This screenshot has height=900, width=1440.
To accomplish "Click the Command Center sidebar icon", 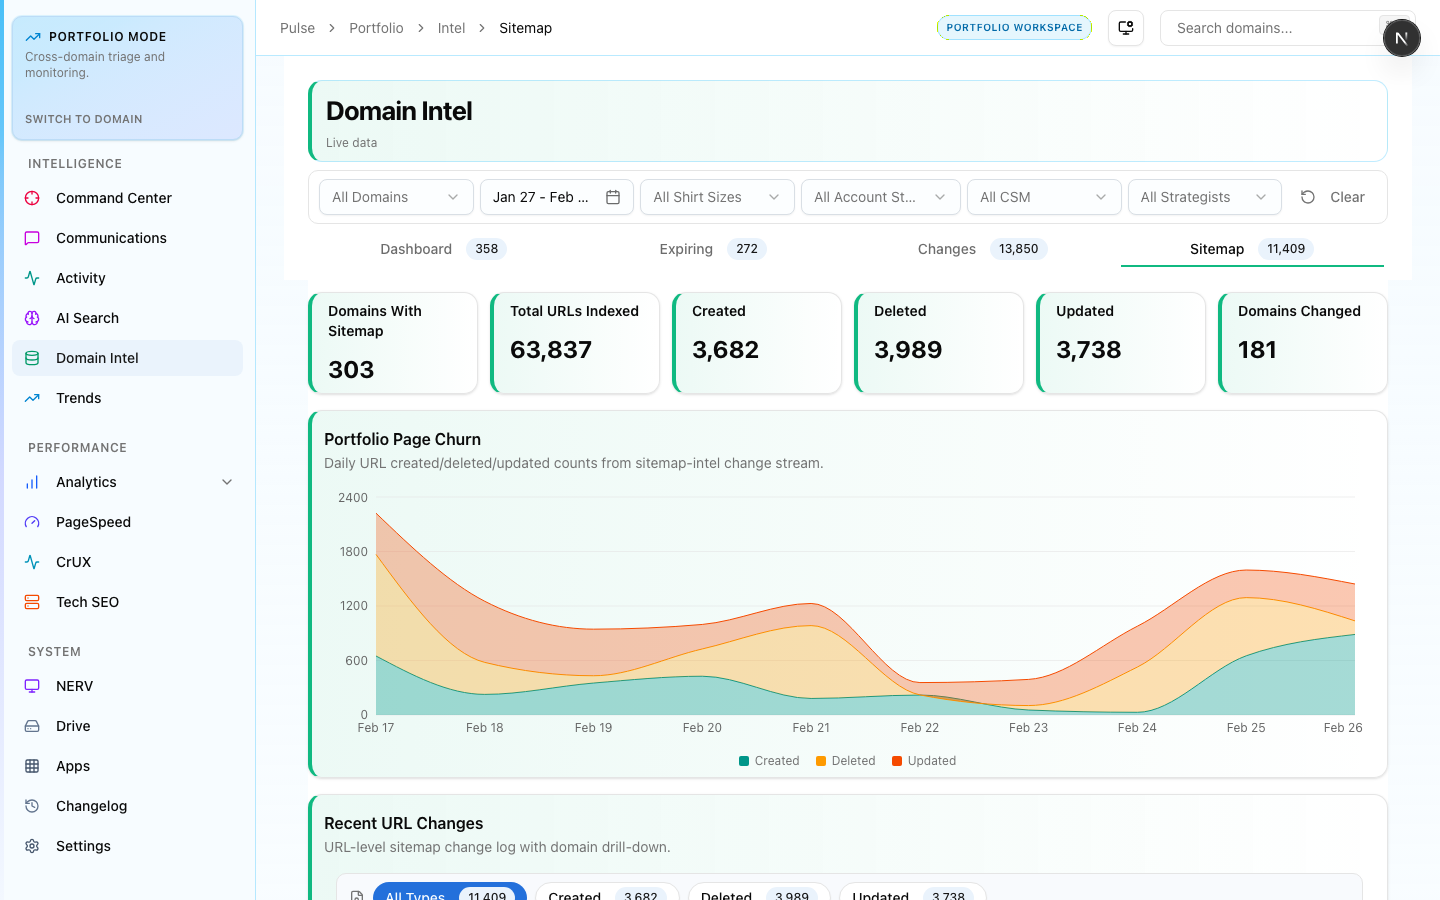I will tap(32, 198).
